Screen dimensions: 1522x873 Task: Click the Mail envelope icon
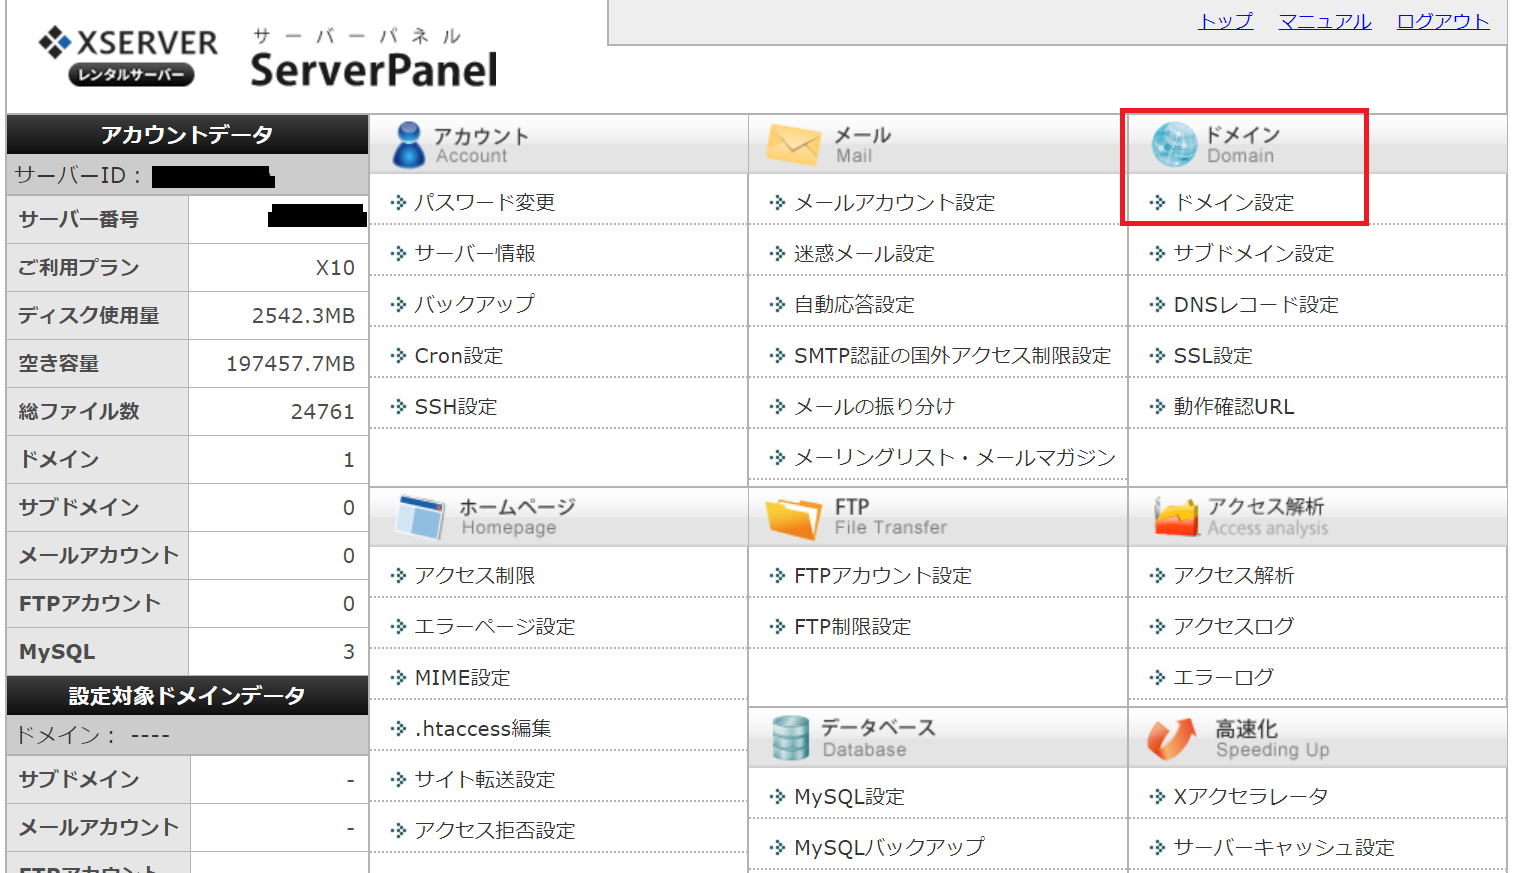click(x=792, y=145)
